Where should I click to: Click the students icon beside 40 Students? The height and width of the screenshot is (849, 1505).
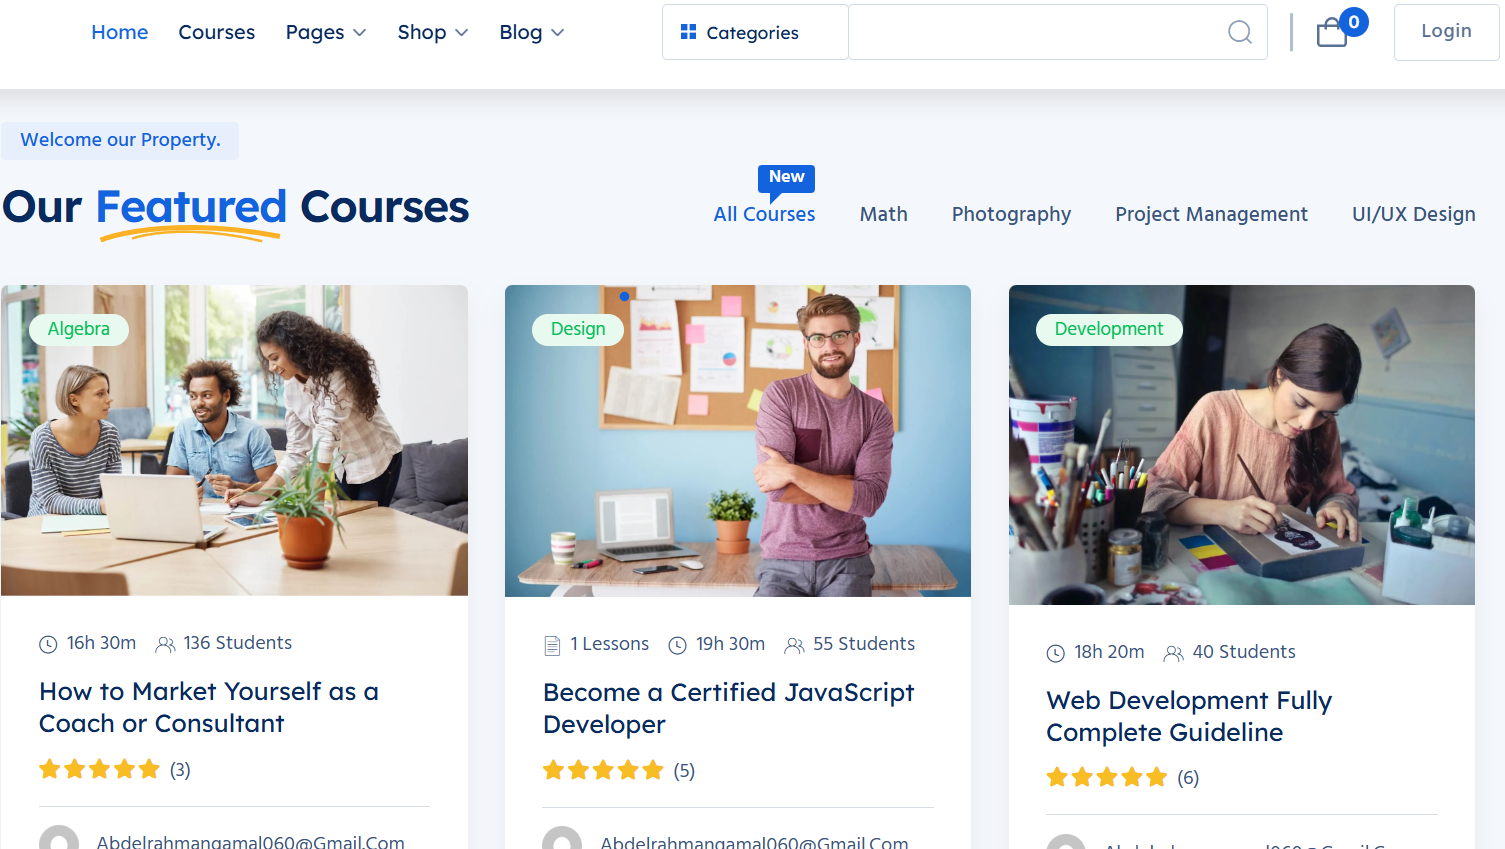(x=1173, y=653)
